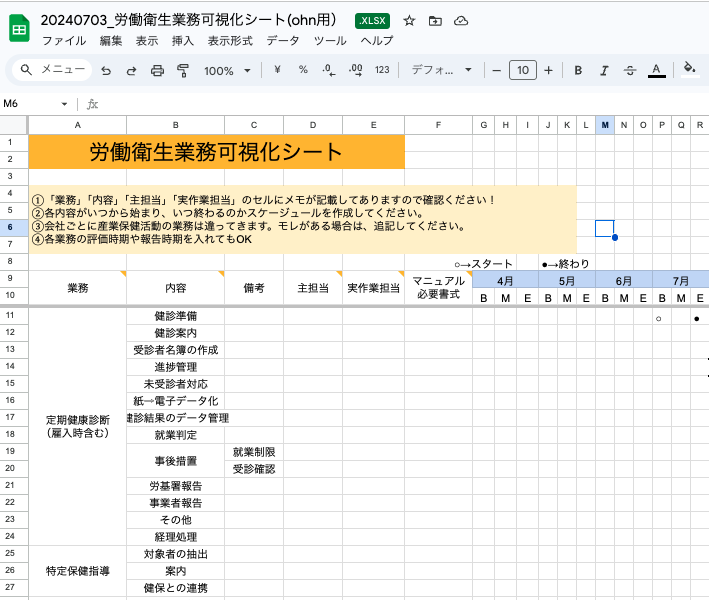Open the 編集 menu

click(111, 41)
